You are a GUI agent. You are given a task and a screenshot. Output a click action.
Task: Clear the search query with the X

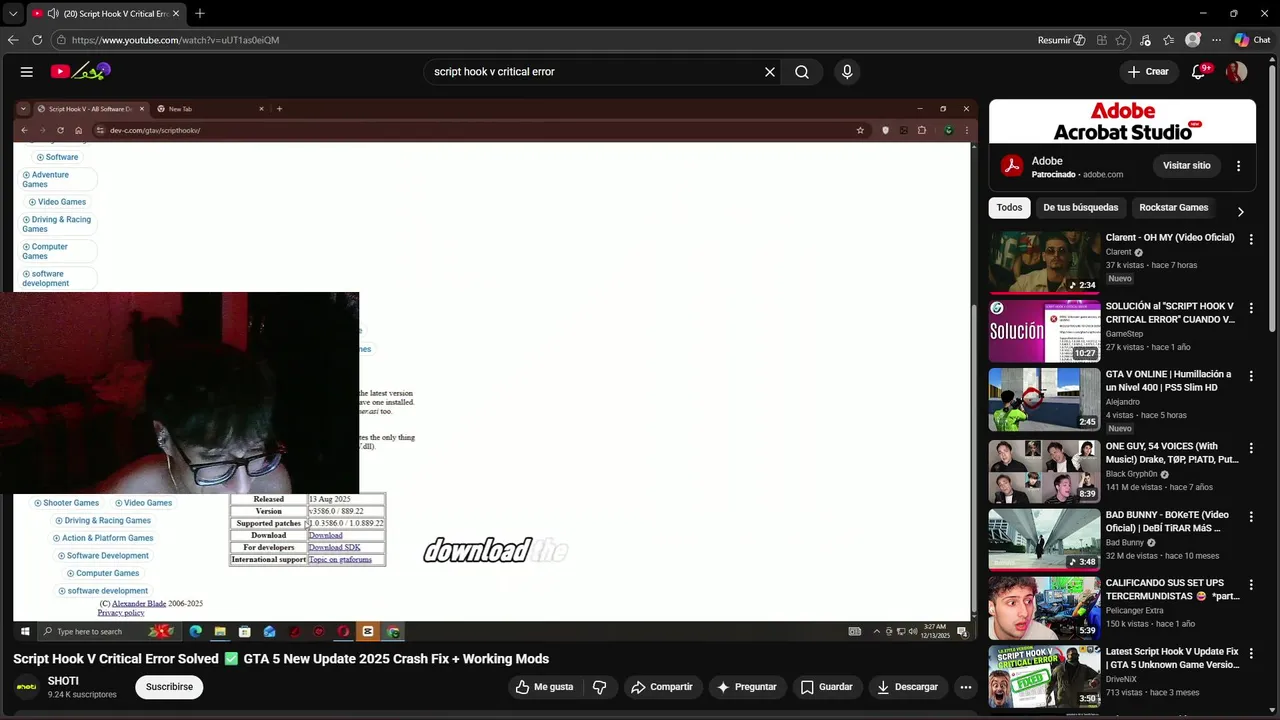click(x=770, y=72)
